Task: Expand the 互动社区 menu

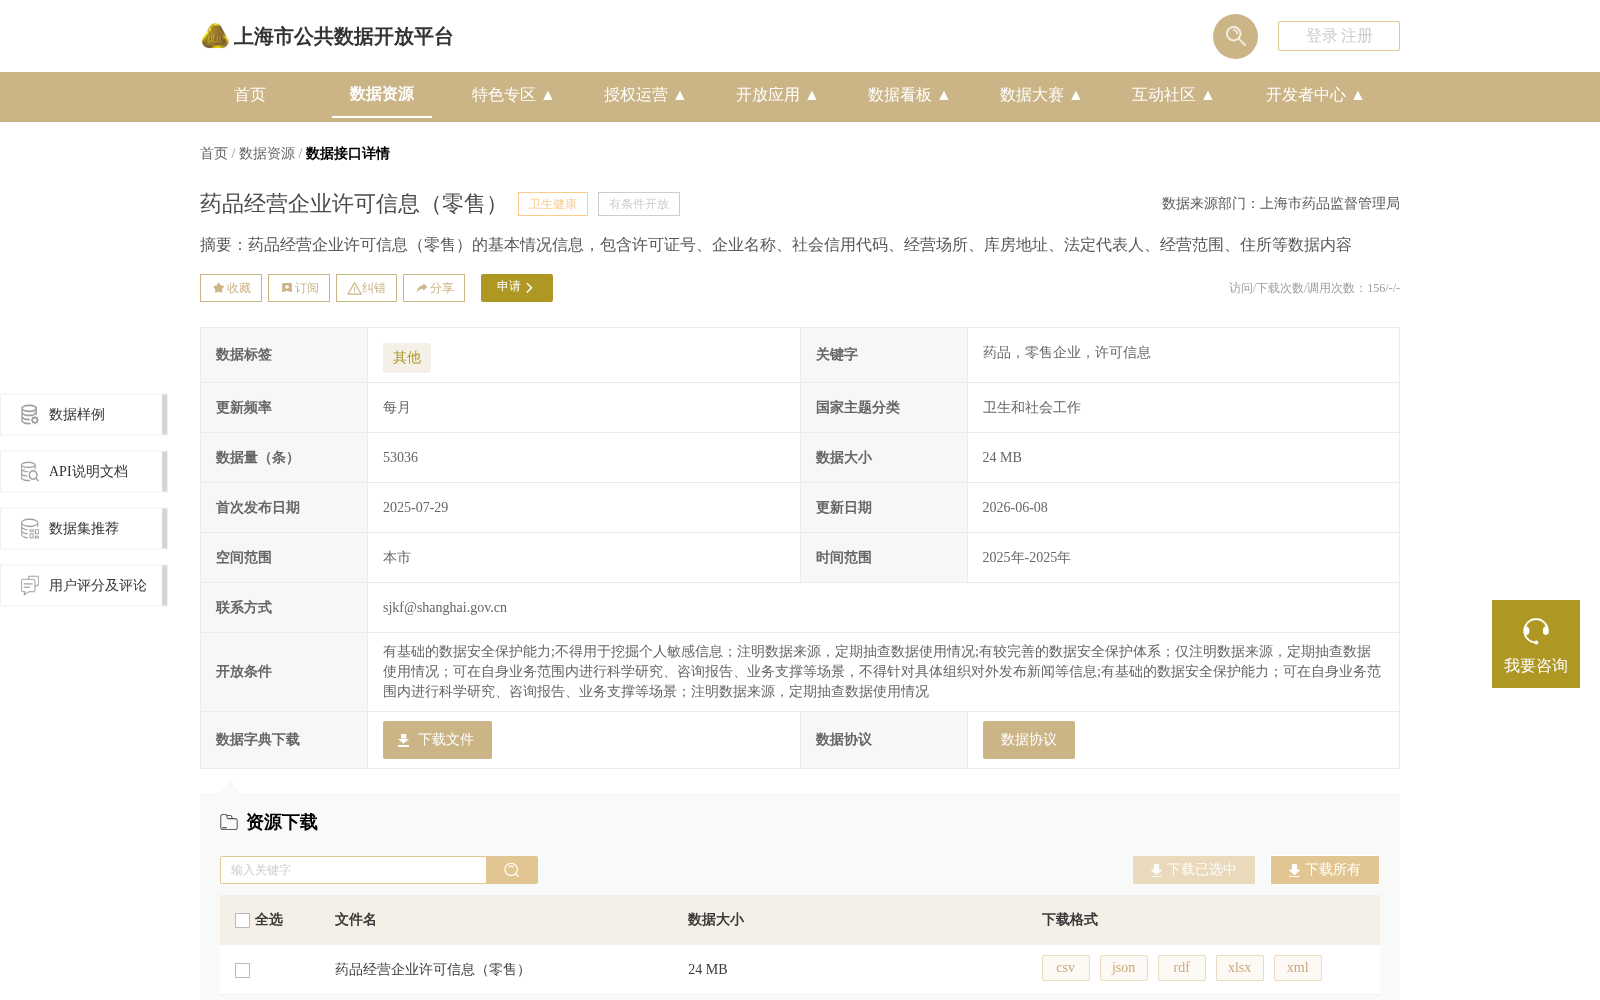Action: [x=1173, y=95]
